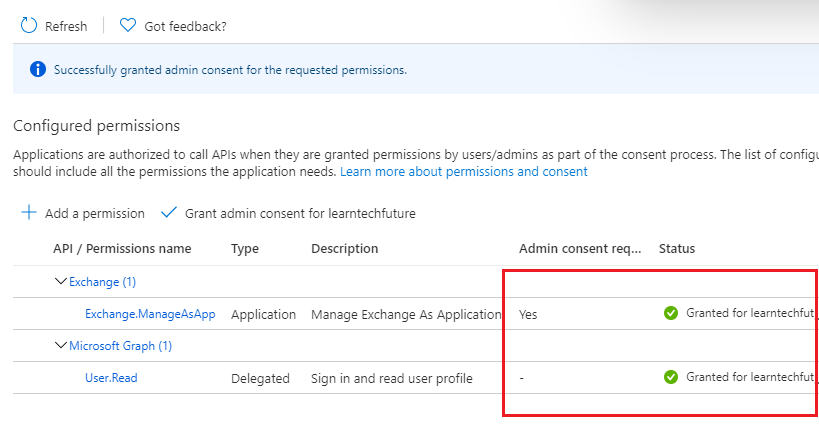Click the plus icon for adding permission
This screenshot has width=819, height=436.
pyautogui.click(x=29, y=213)
